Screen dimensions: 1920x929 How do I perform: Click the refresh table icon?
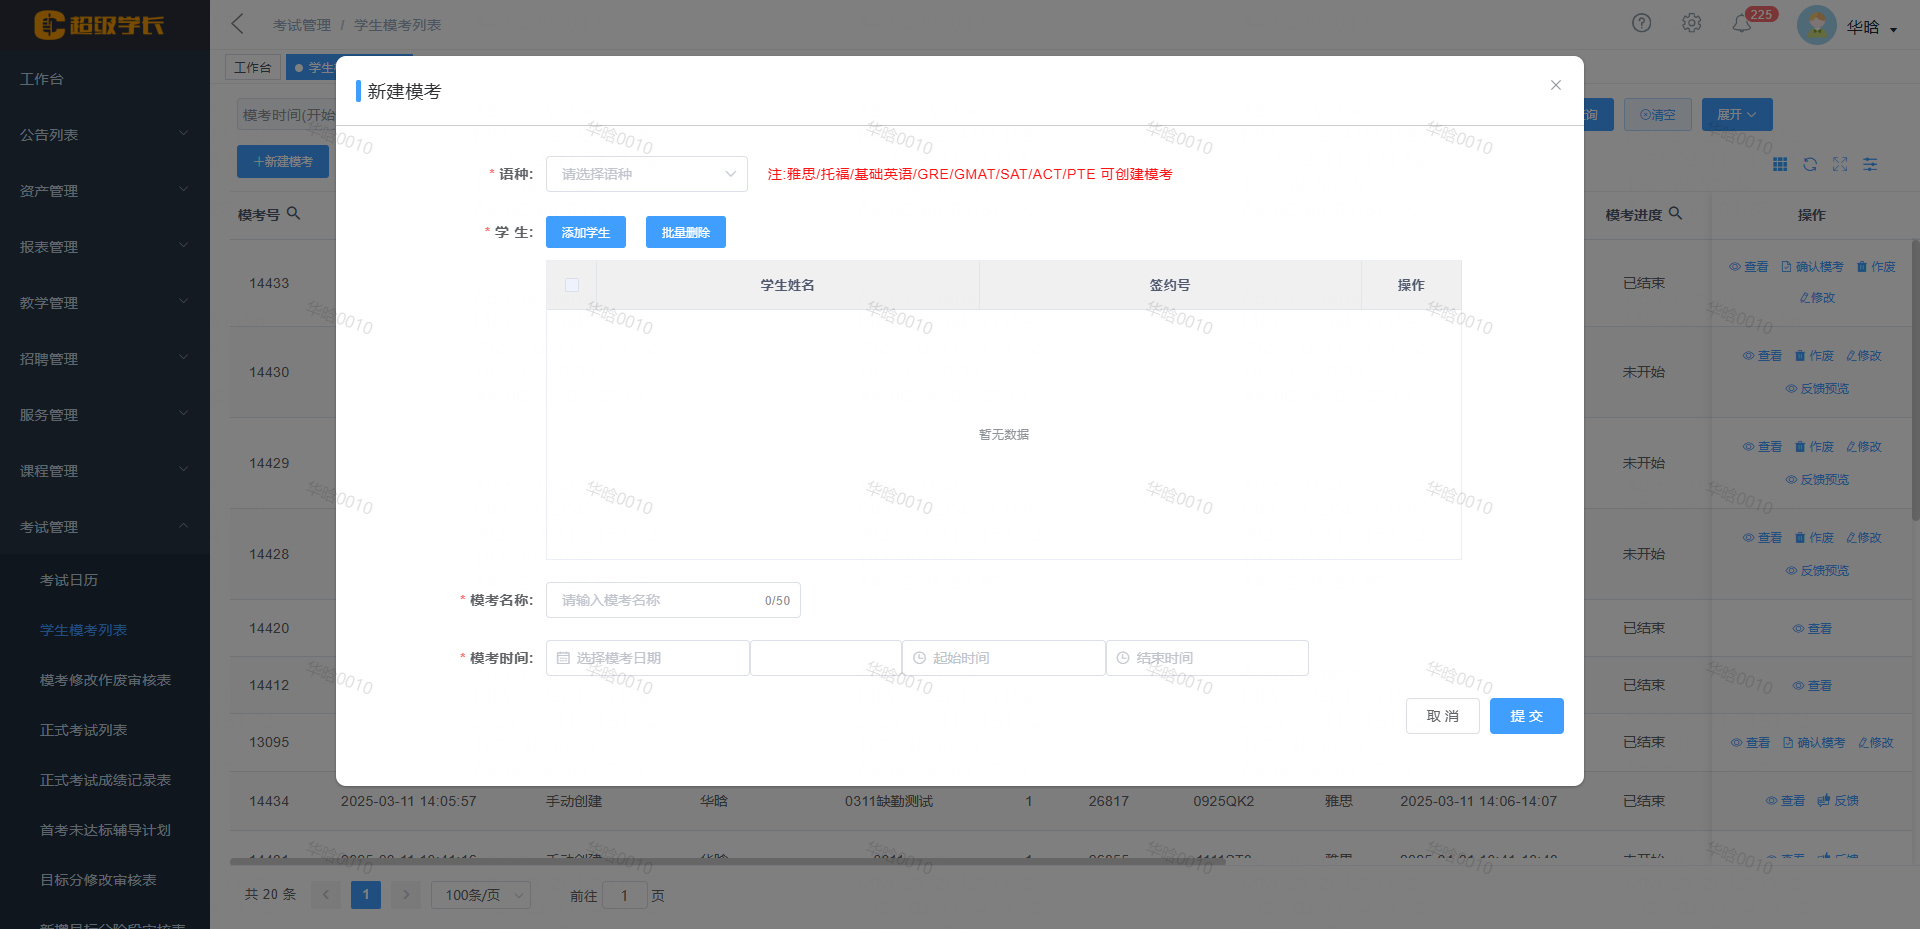point(1810,164)
